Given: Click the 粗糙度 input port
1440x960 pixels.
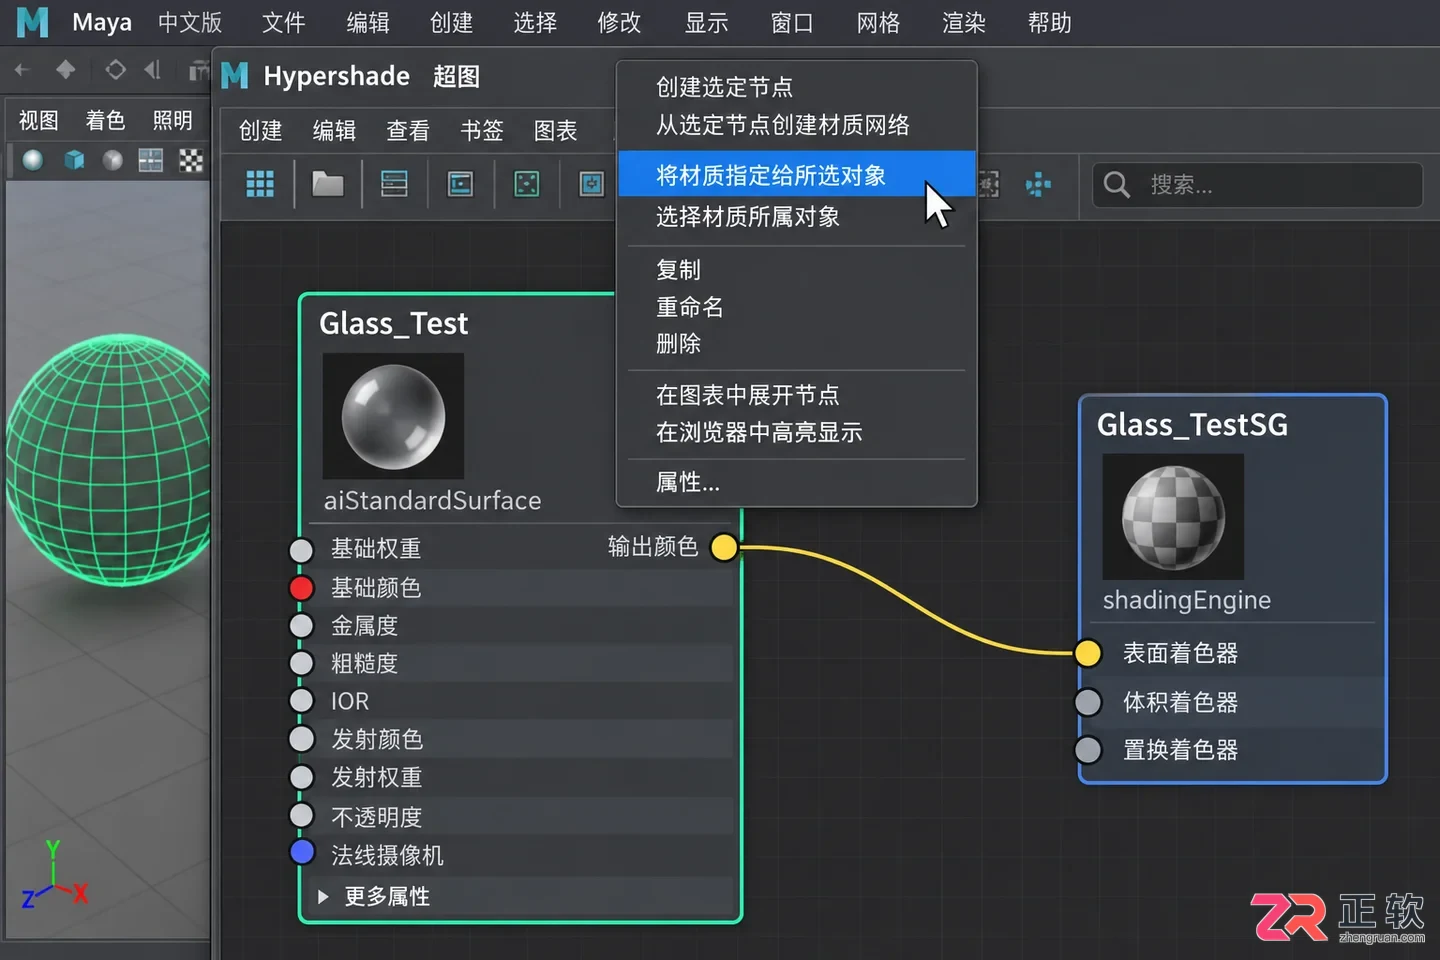Looking at the screenshot, I should point(301,663).
